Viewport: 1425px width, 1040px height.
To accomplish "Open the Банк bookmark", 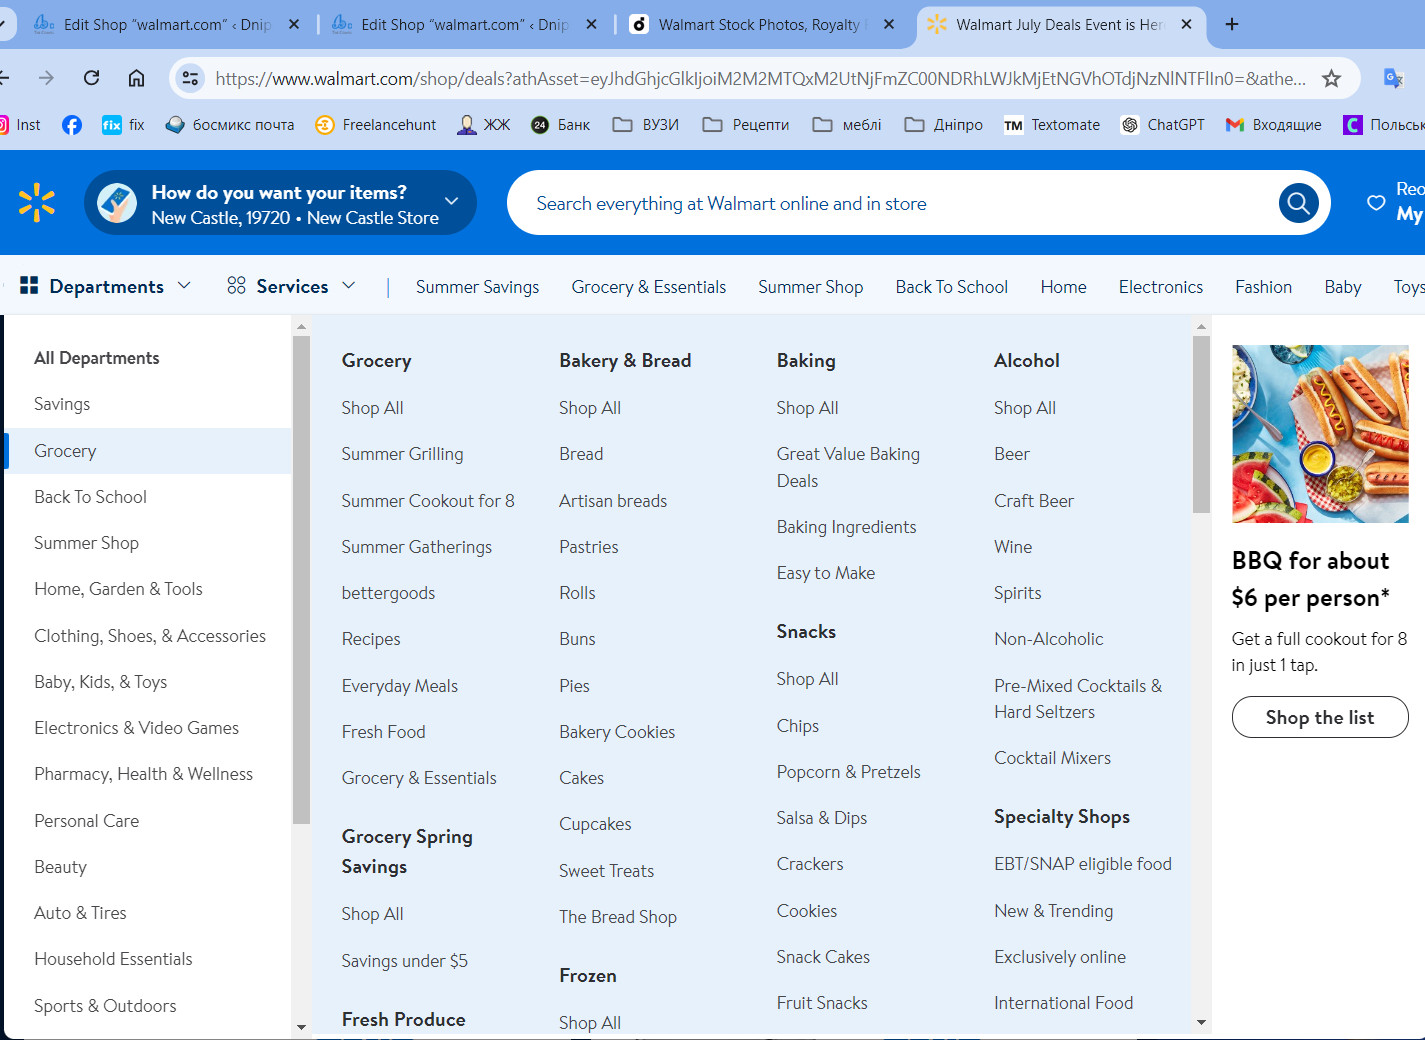I will (560, 125).
